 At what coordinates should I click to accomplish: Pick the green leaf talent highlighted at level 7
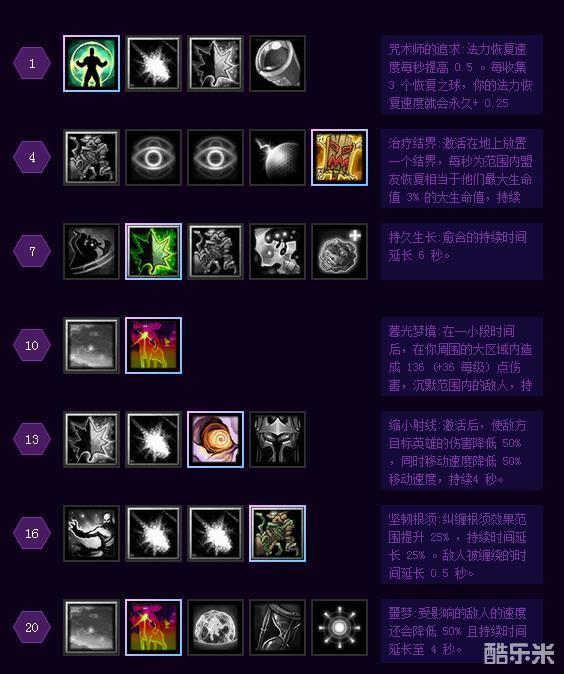(153, 251)
